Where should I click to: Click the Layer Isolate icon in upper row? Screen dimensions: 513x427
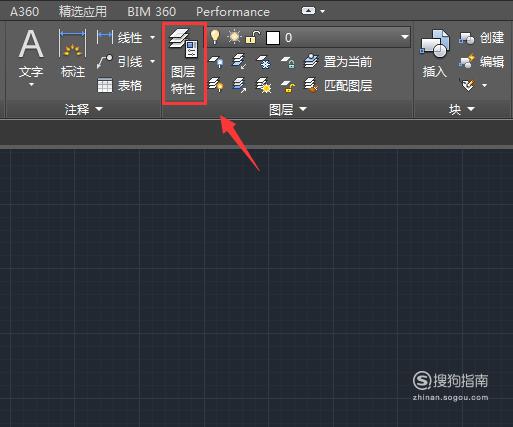239,62
